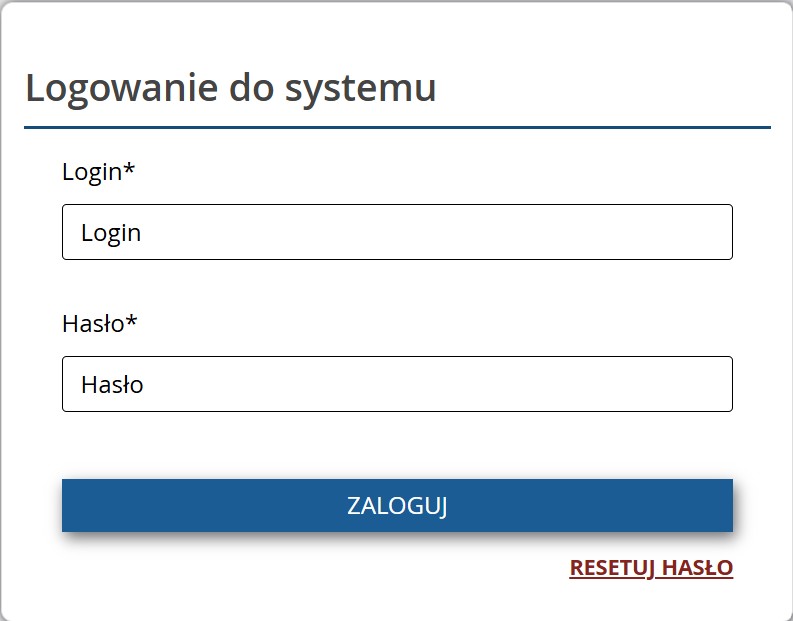
Task: Focus the Hasło password field
Action: click(x=397, y=384)
